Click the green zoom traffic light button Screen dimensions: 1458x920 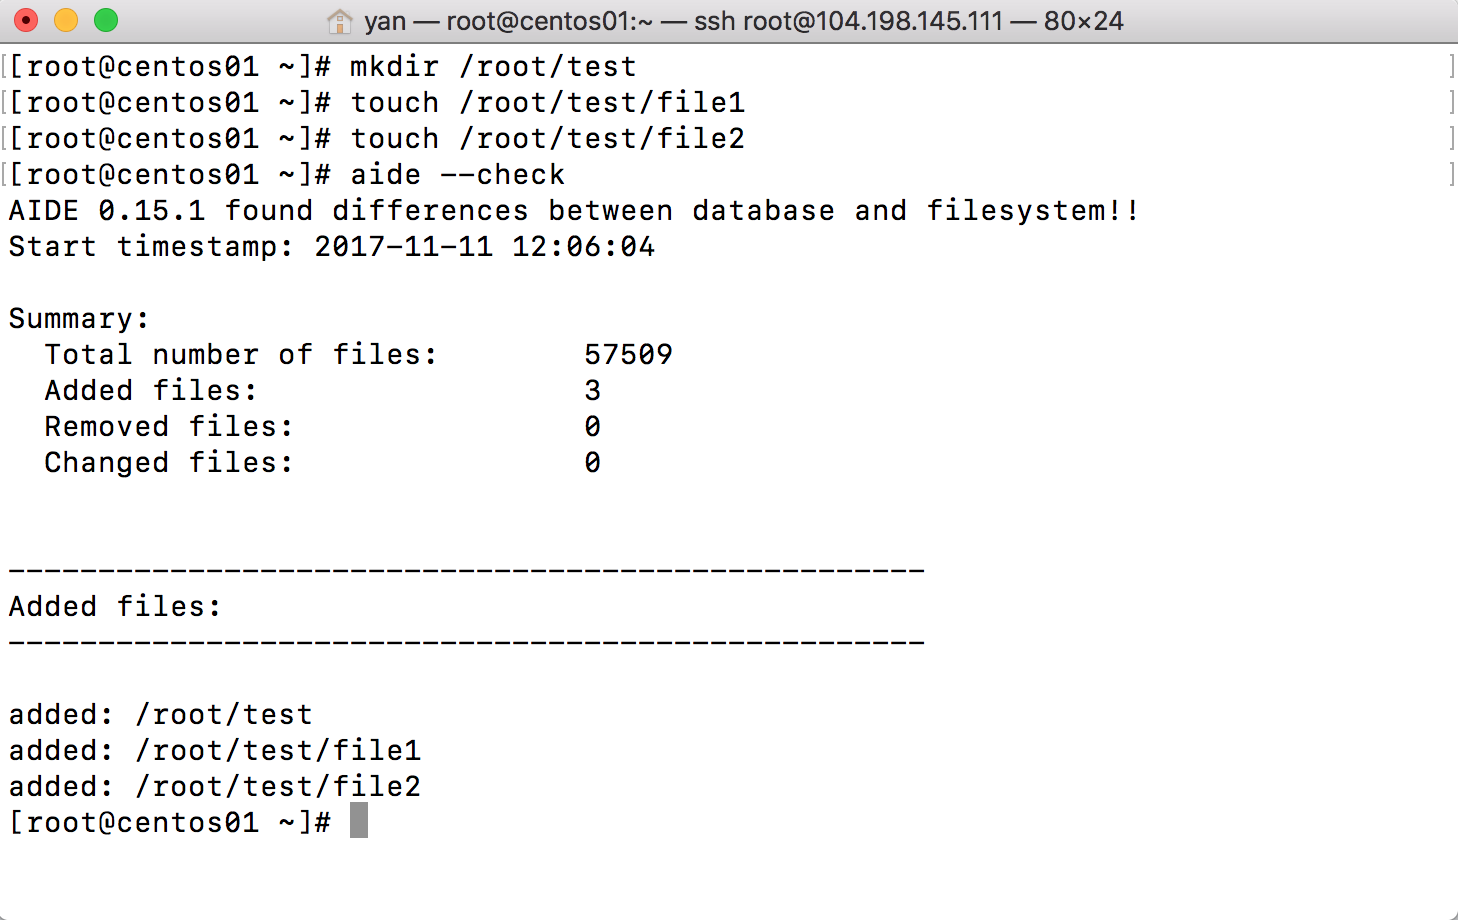click(x=104, y=19)
